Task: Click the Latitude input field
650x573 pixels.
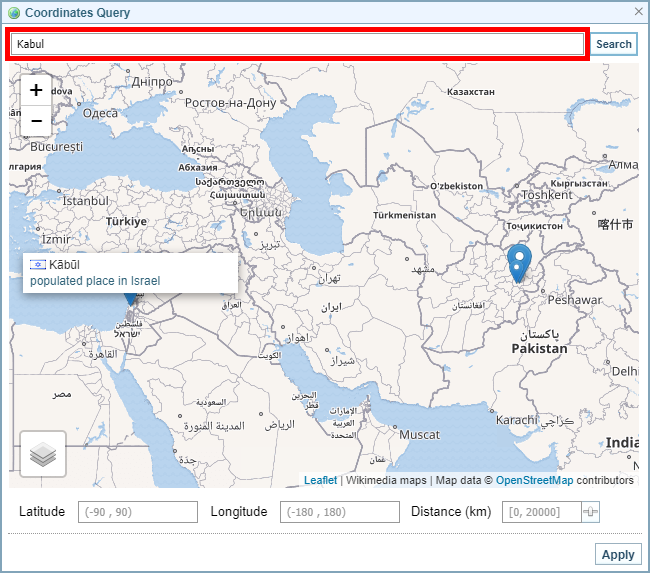Action: point(137,512)
